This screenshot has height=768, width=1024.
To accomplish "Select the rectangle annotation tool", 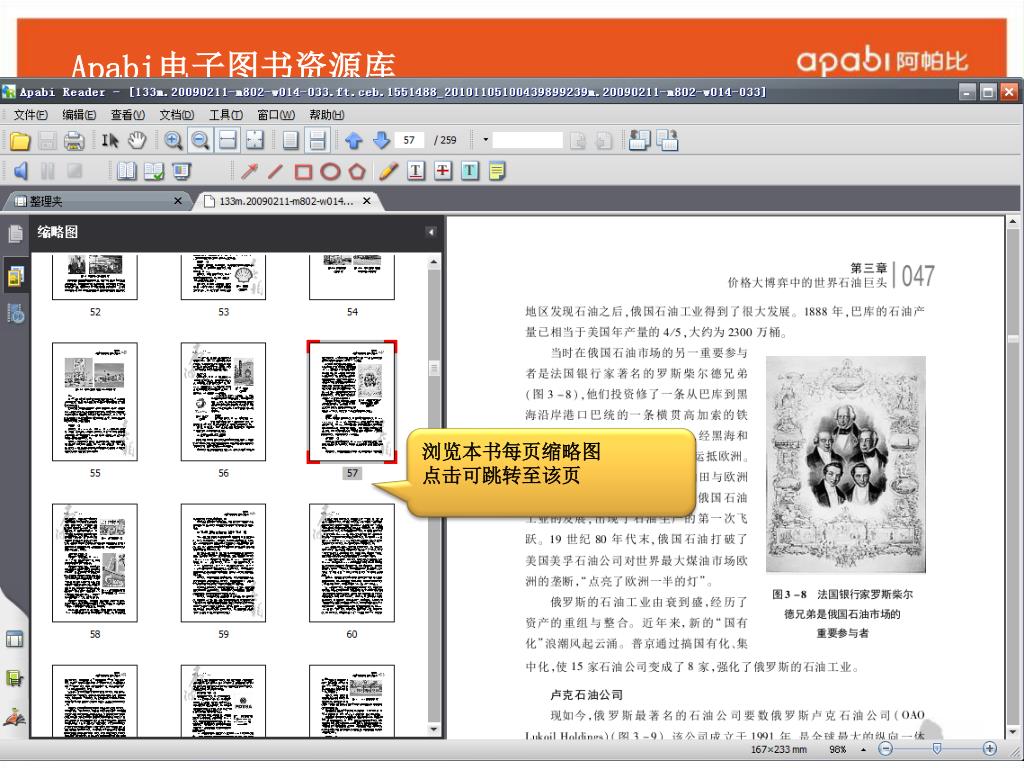I will pos(303,171).
